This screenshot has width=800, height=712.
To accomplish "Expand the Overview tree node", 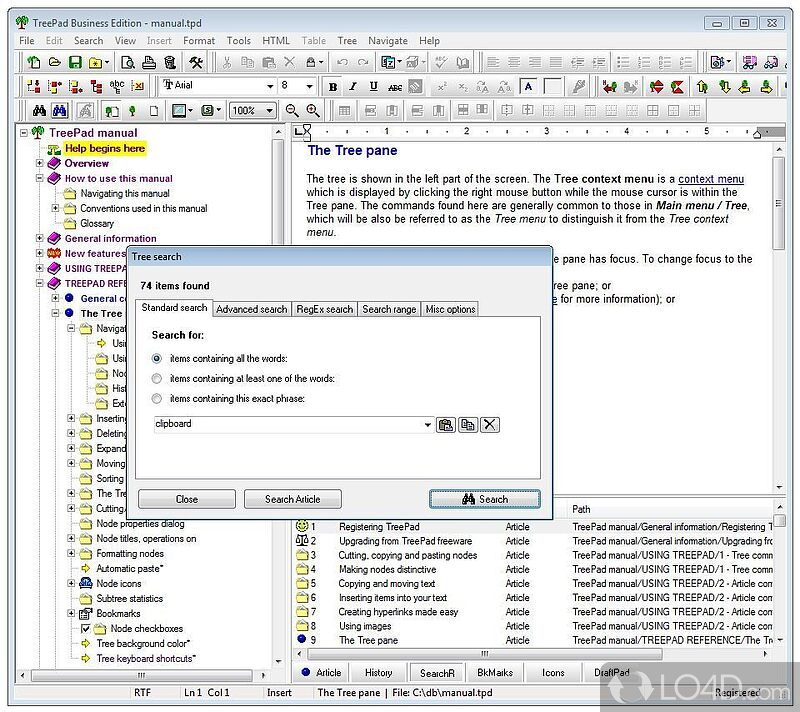I will [x=40, y=163].
